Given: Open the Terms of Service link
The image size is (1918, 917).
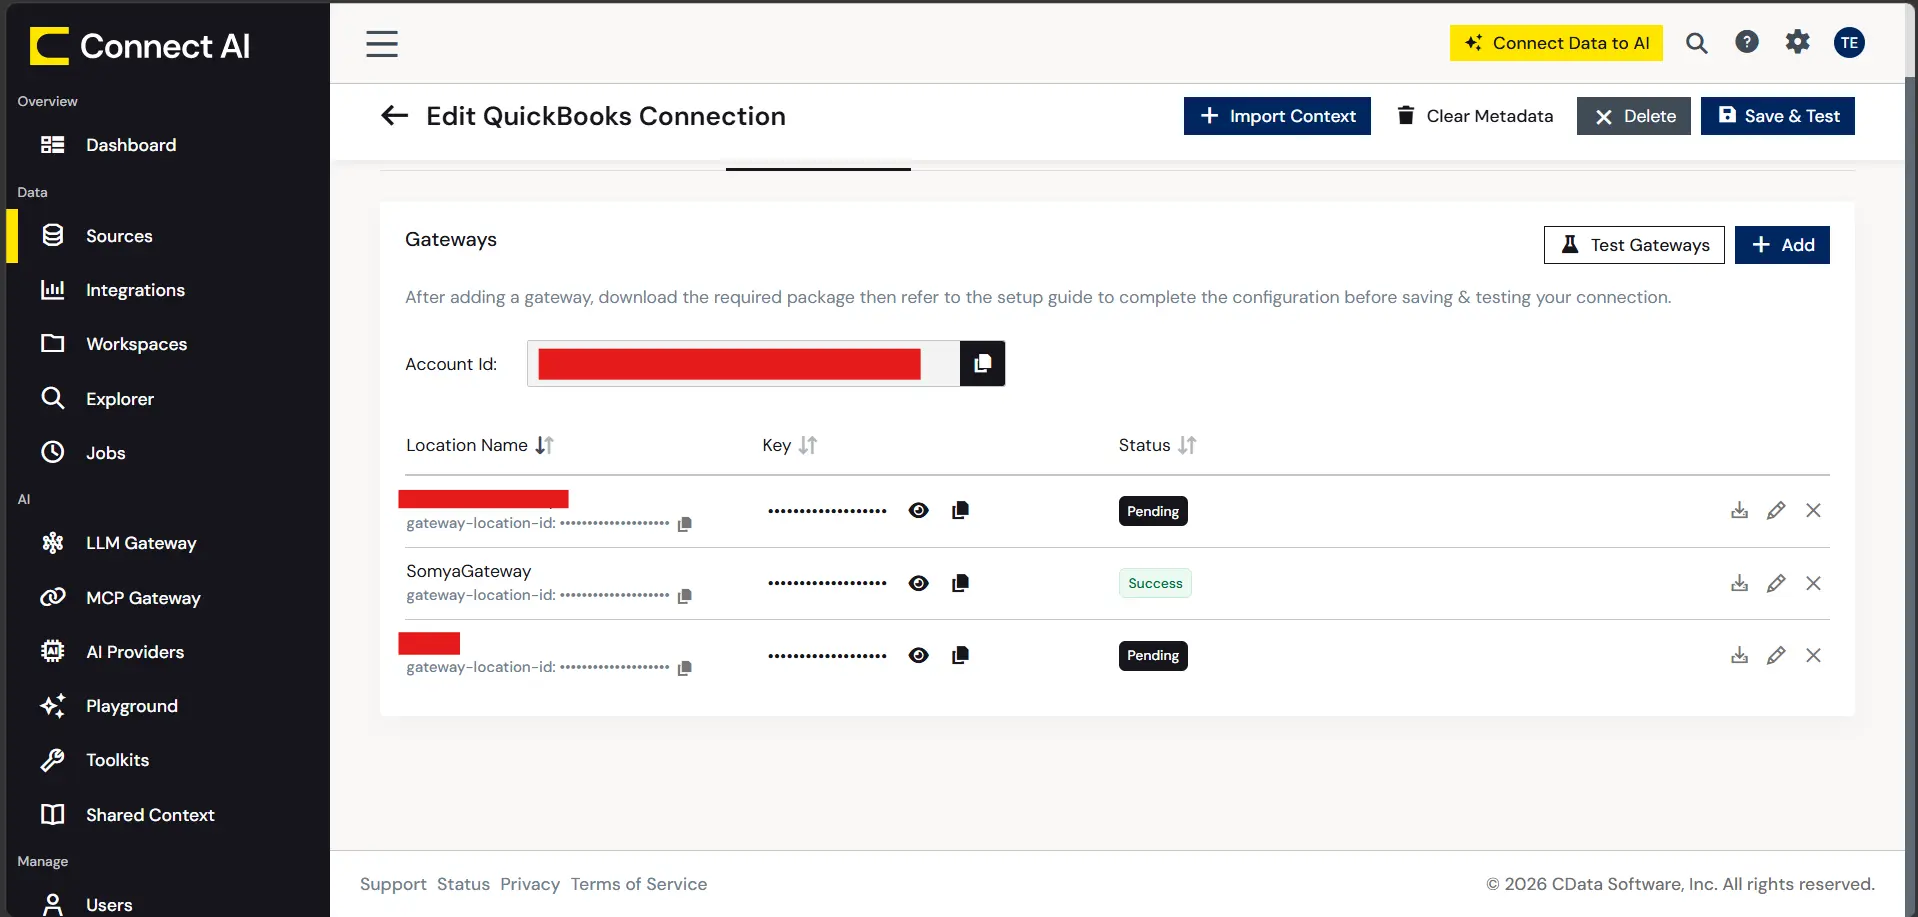Looking at the screenshot, I should point(639,884).
